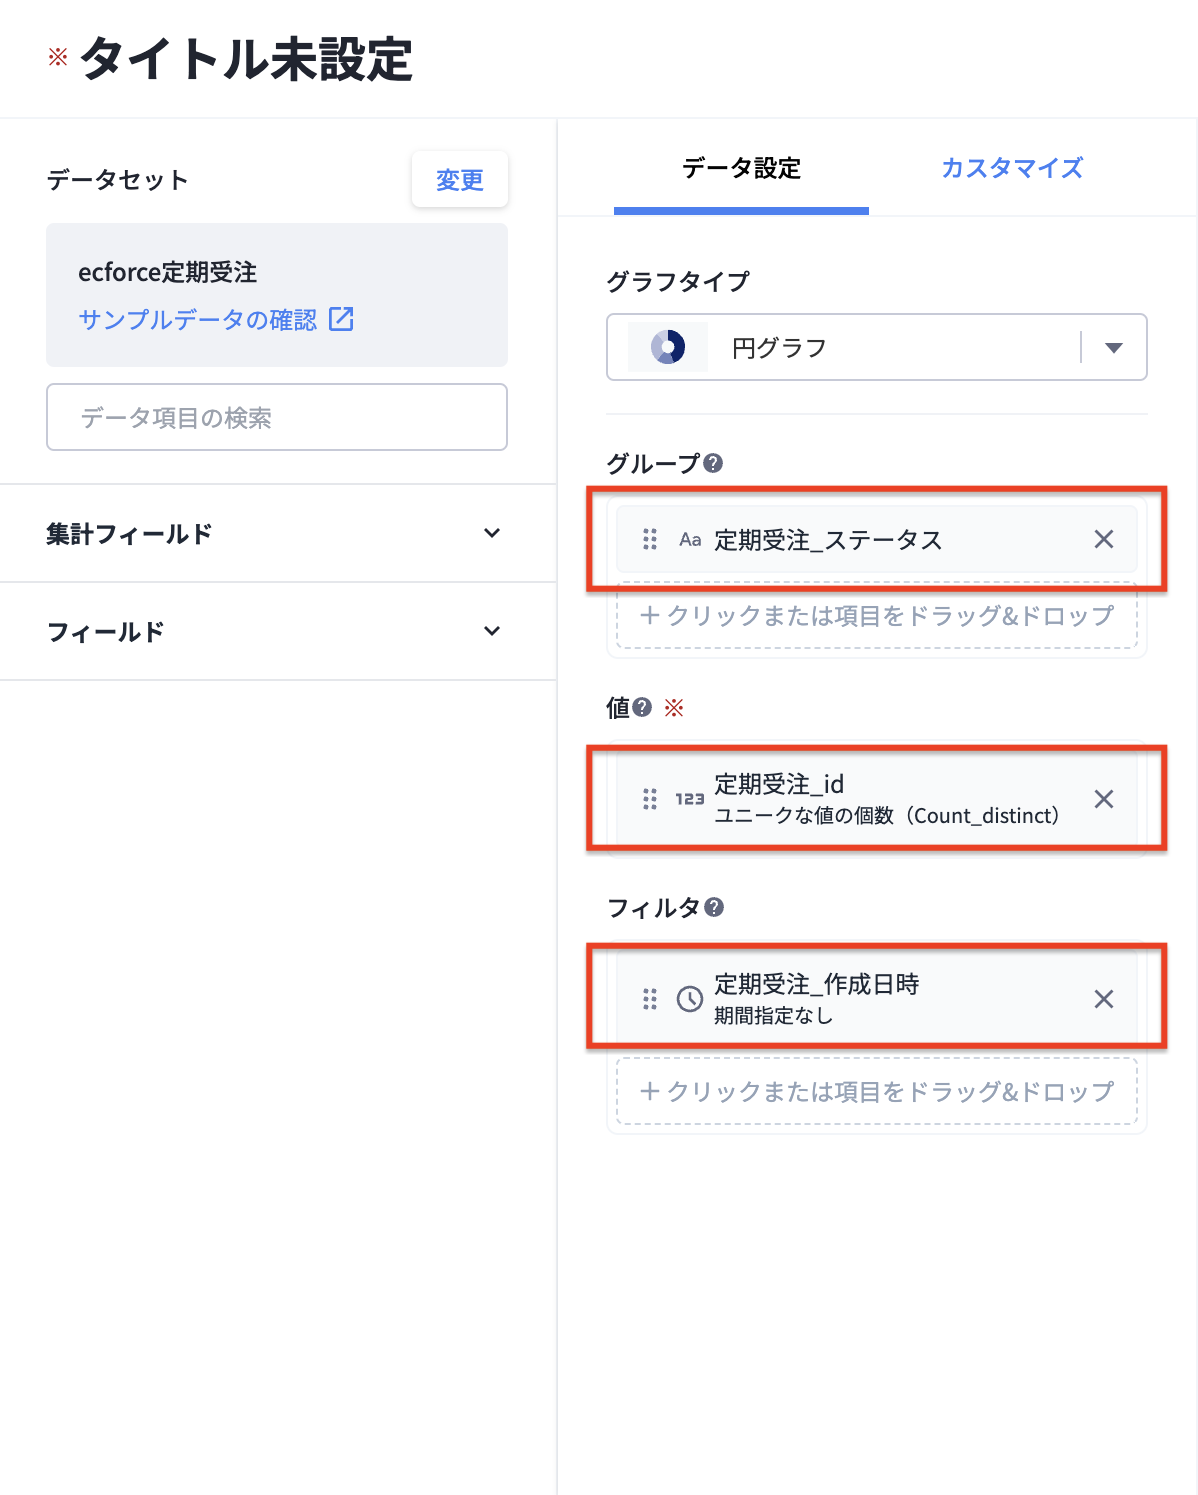The image size is (1198, 1495).
Task: Click the help icon next to グループ
Action: 713,463
